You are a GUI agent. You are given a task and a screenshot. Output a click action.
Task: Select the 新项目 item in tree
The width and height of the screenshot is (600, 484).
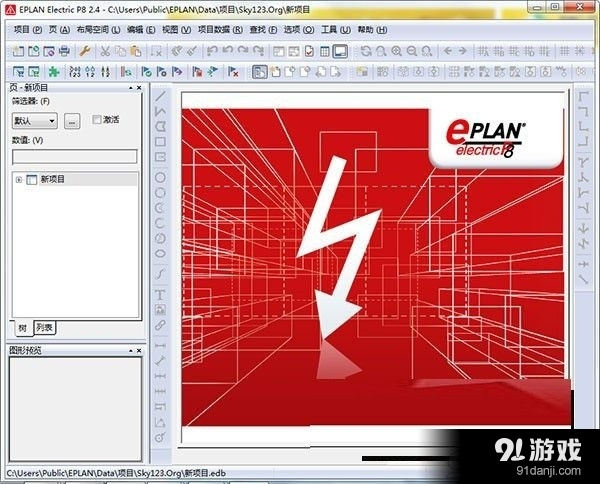pos(52,179)
